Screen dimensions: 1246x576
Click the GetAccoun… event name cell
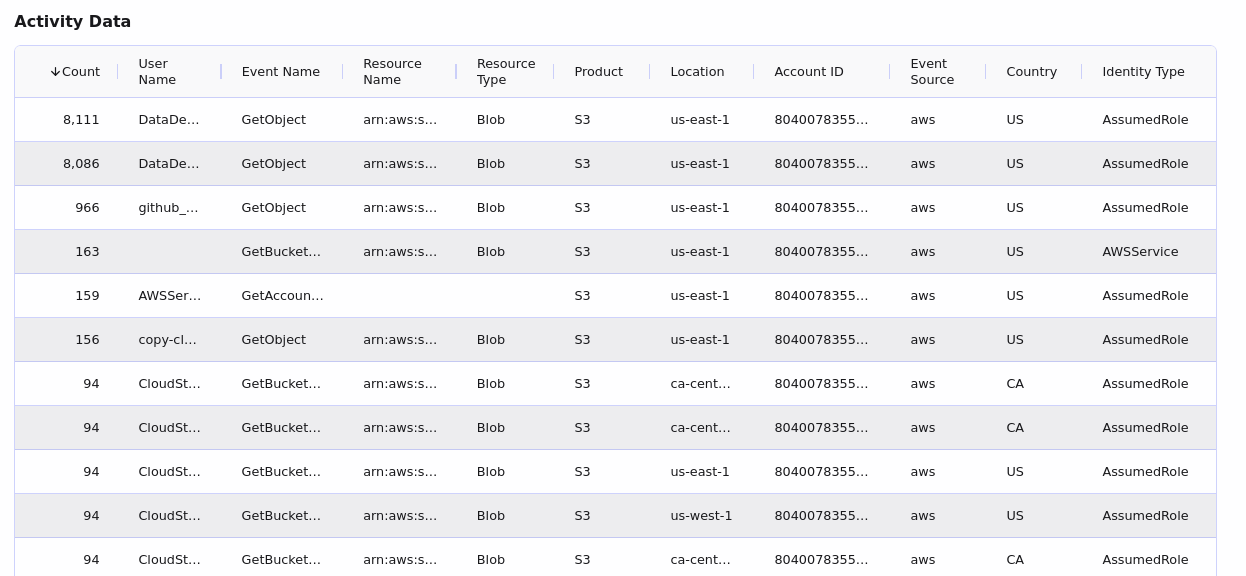point(282,296)
